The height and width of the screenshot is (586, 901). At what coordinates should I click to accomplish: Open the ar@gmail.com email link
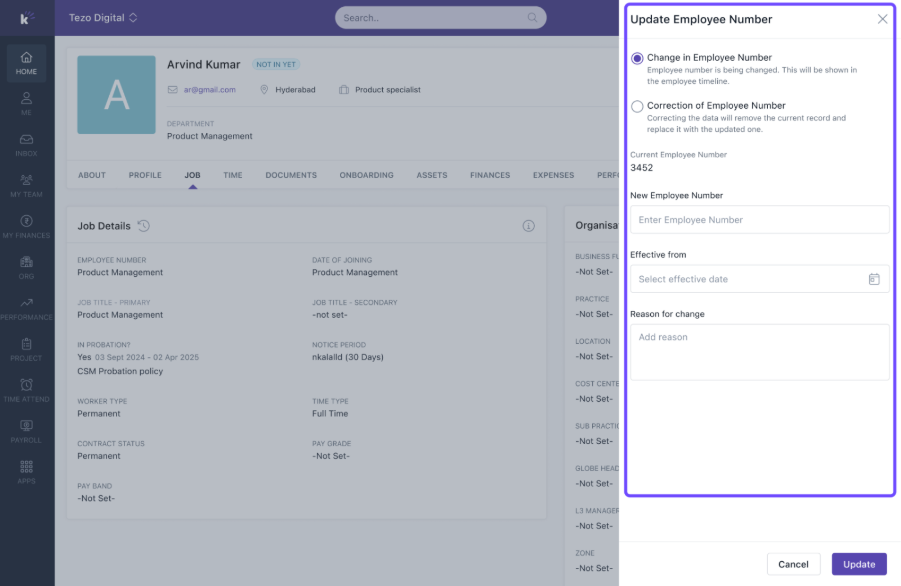[x=210, y=90]
